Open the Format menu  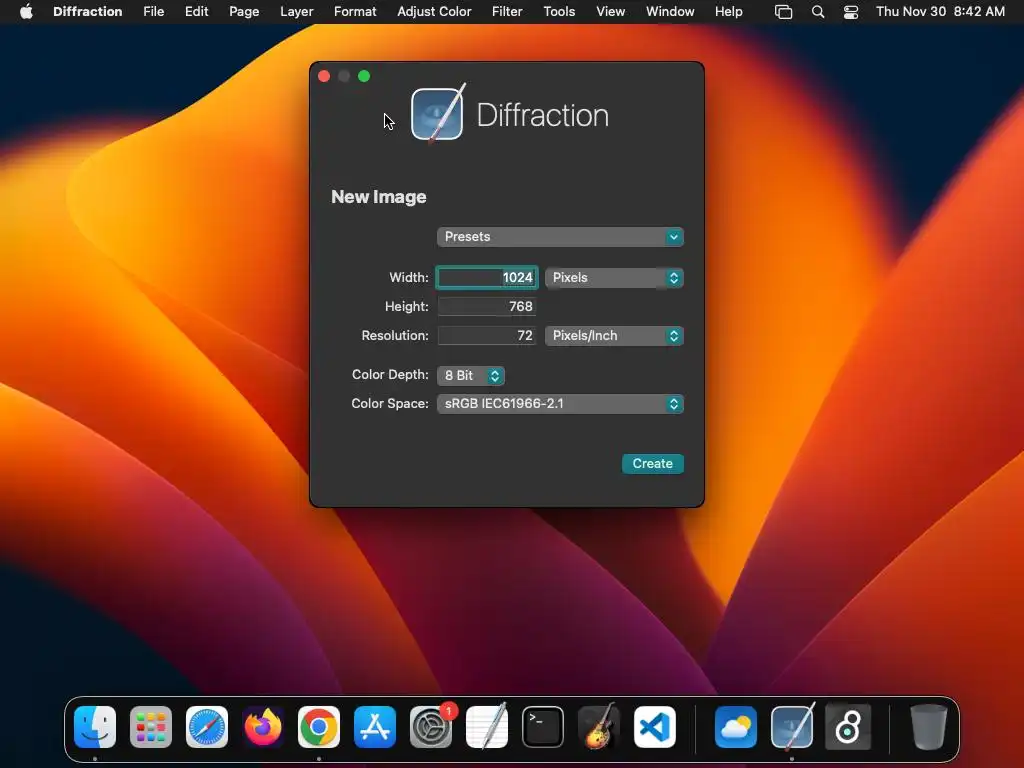click(x=355, y=12)
